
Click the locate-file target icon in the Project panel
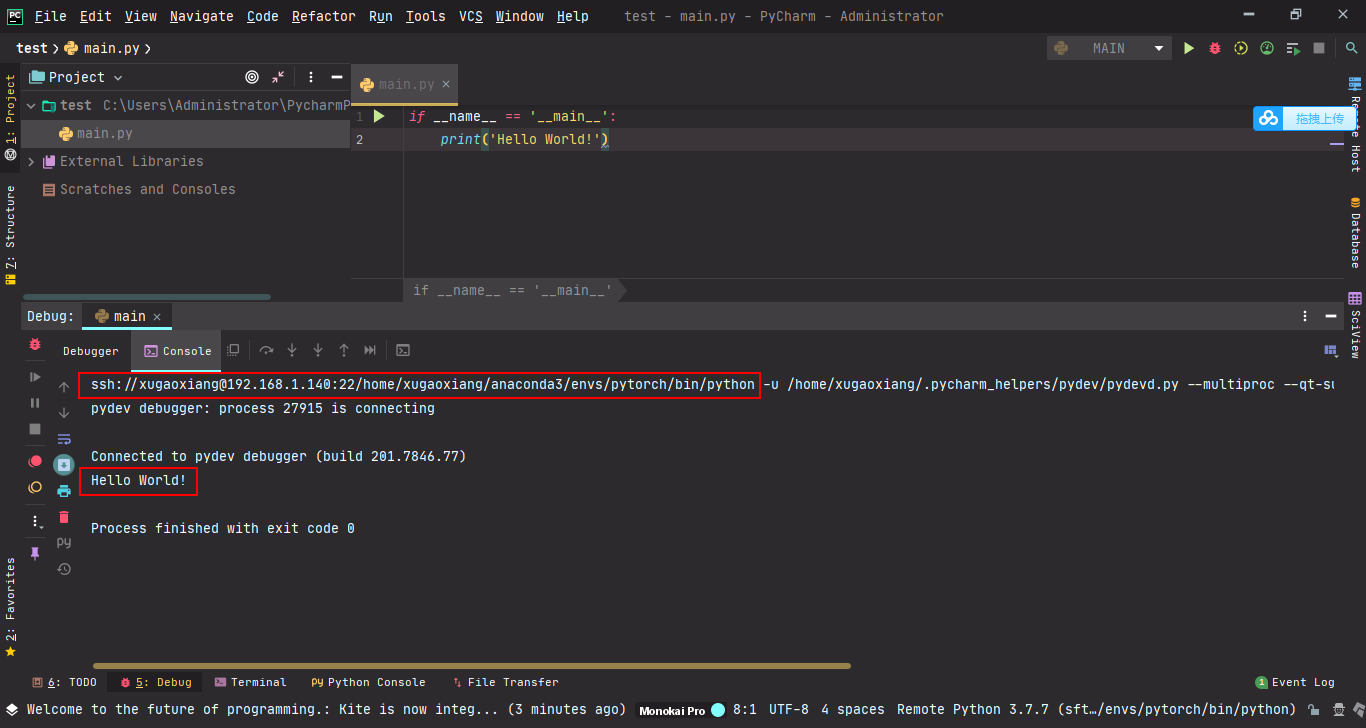click(252, 77)
